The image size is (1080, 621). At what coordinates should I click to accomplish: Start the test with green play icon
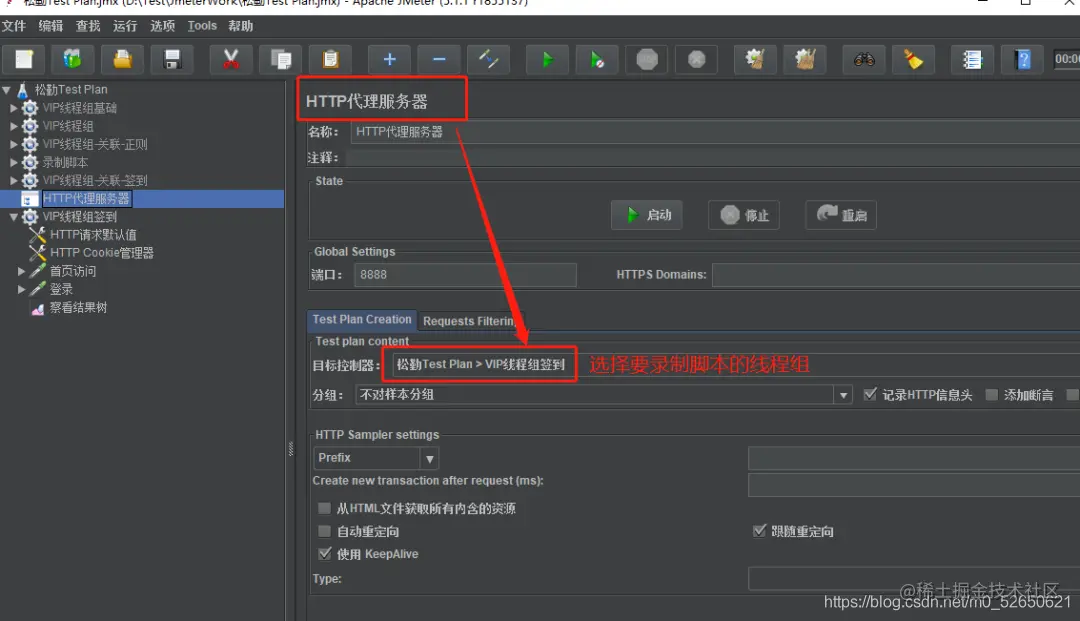(x=548, y=60)
